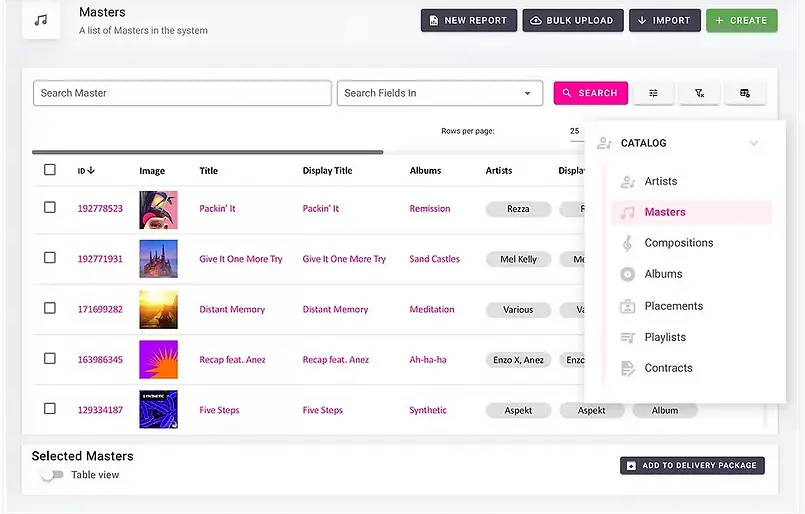Click the Placements icon
The image size is (805, 514).
pos(627,306)
